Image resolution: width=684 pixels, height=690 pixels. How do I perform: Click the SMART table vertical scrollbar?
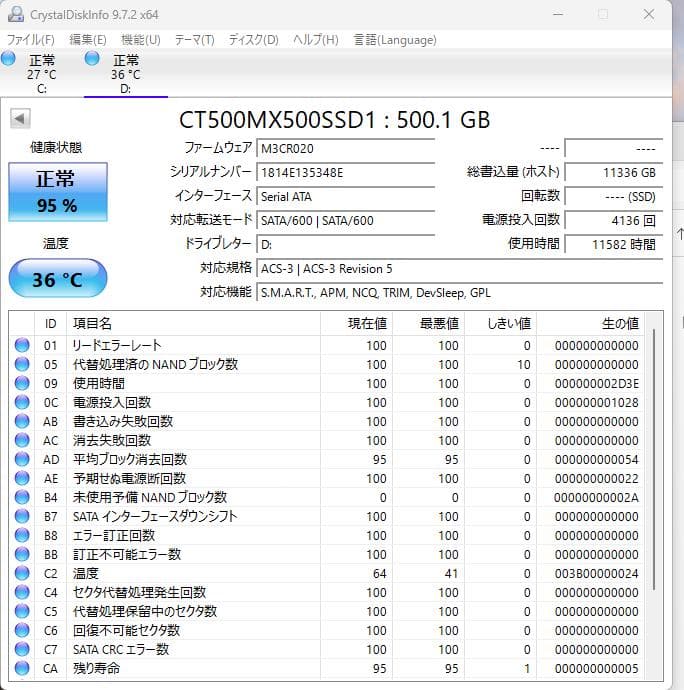(x=654, y=460)
